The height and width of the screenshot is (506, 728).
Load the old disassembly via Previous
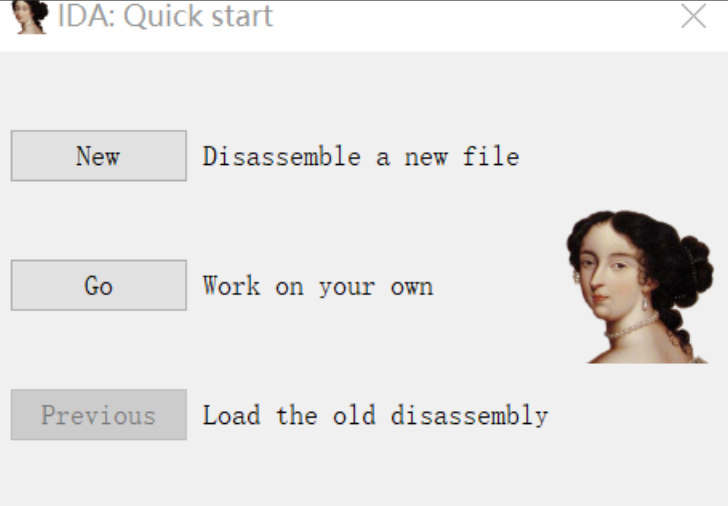[x=99, y=415]
